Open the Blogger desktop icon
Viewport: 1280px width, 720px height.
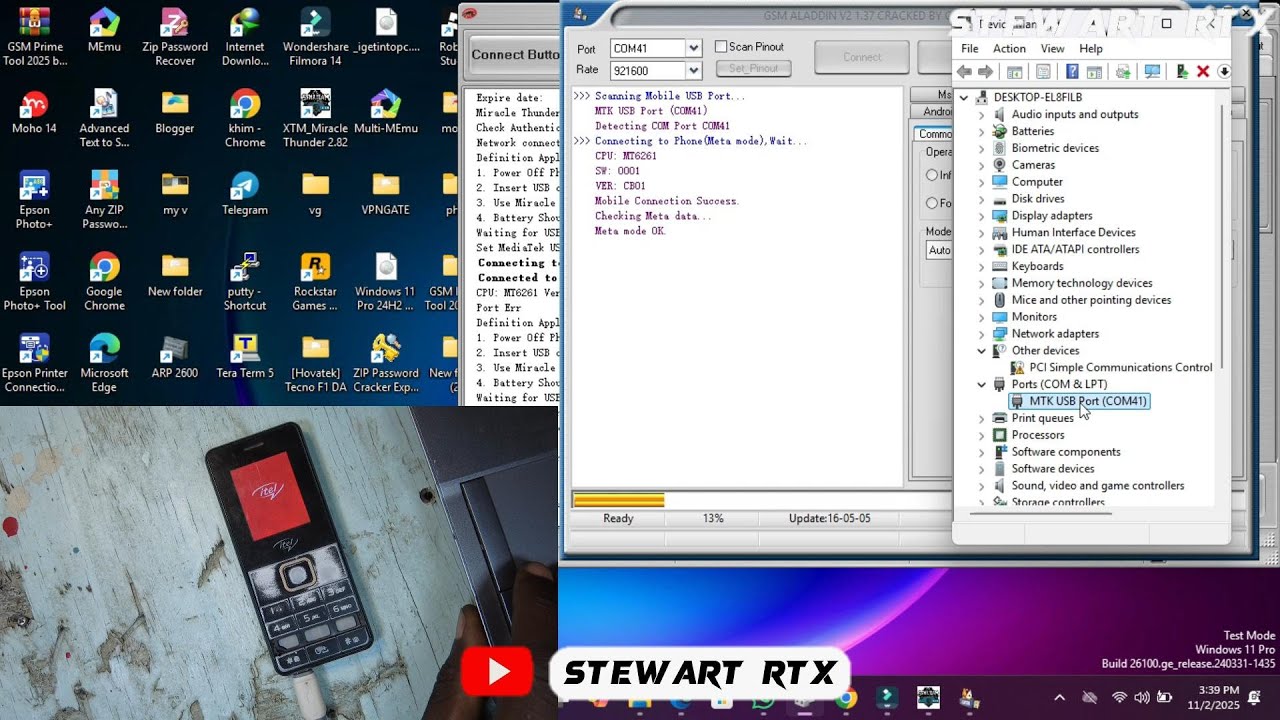tap(175, 112)
